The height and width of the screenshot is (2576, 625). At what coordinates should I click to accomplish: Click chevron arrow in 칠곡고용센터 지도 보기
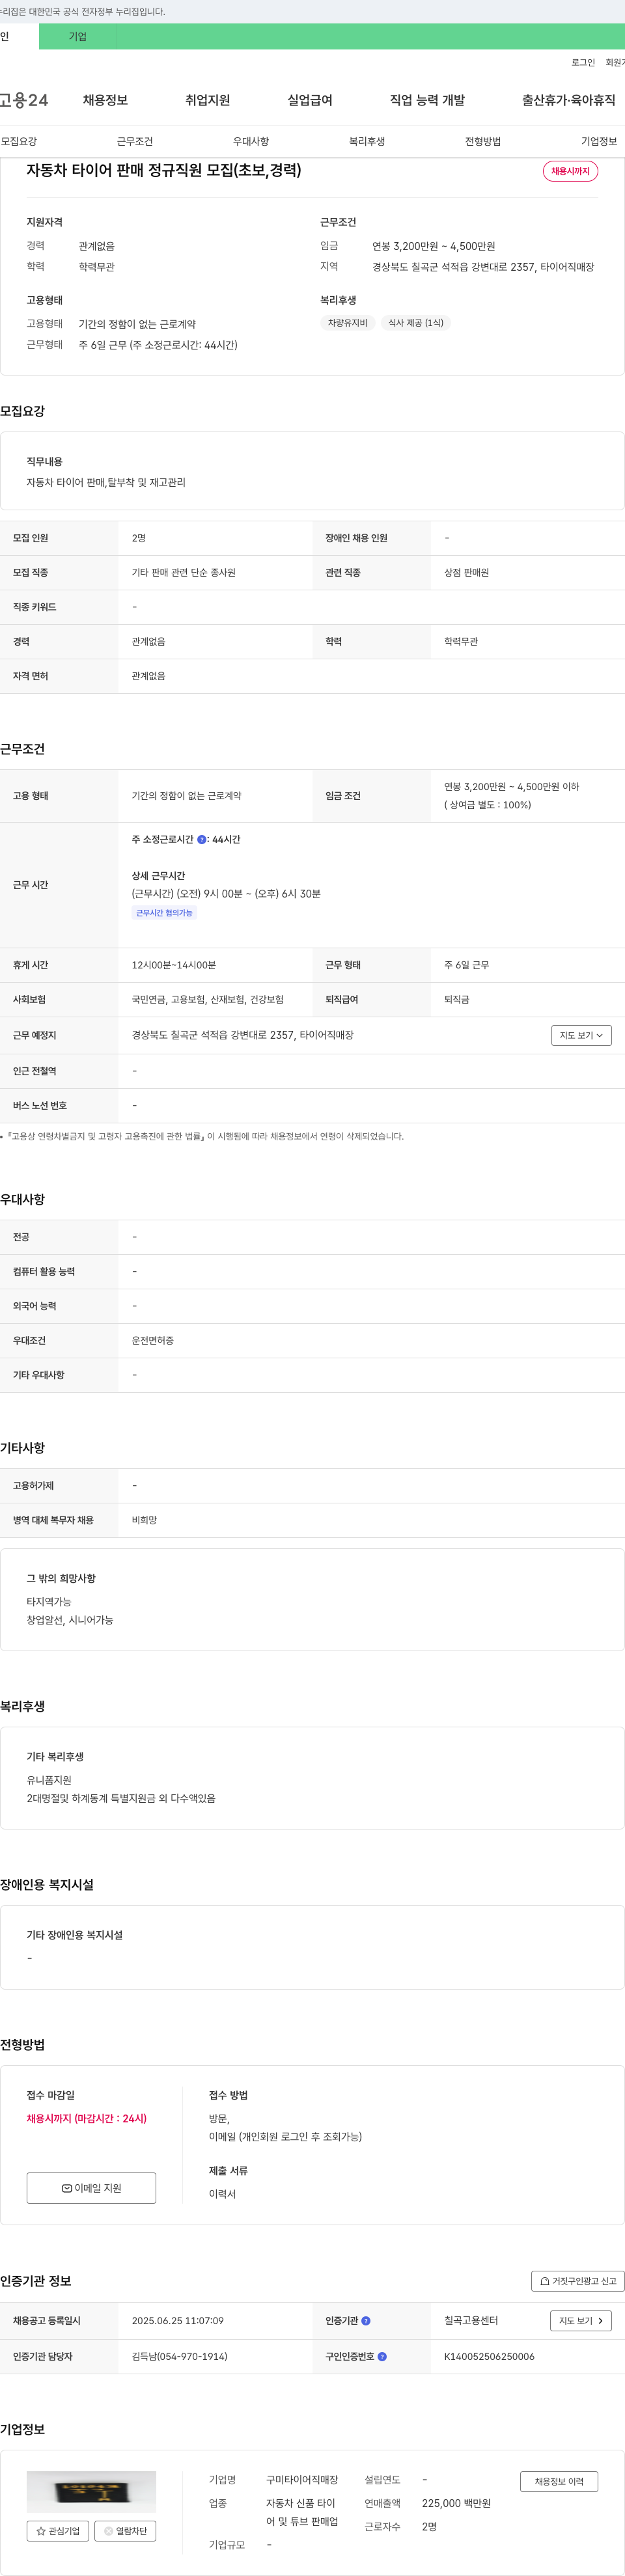[600, 2321]
